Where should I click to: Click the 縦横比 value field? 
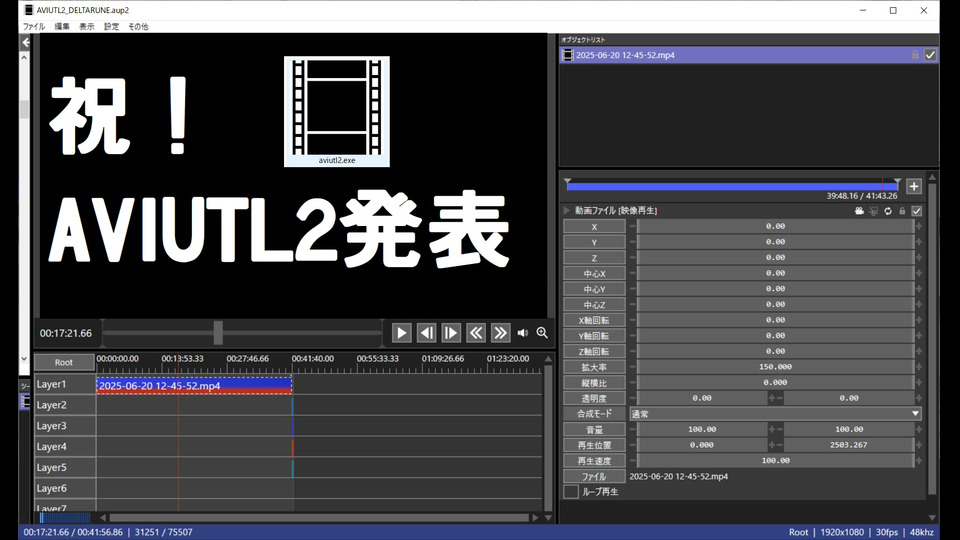775,383
